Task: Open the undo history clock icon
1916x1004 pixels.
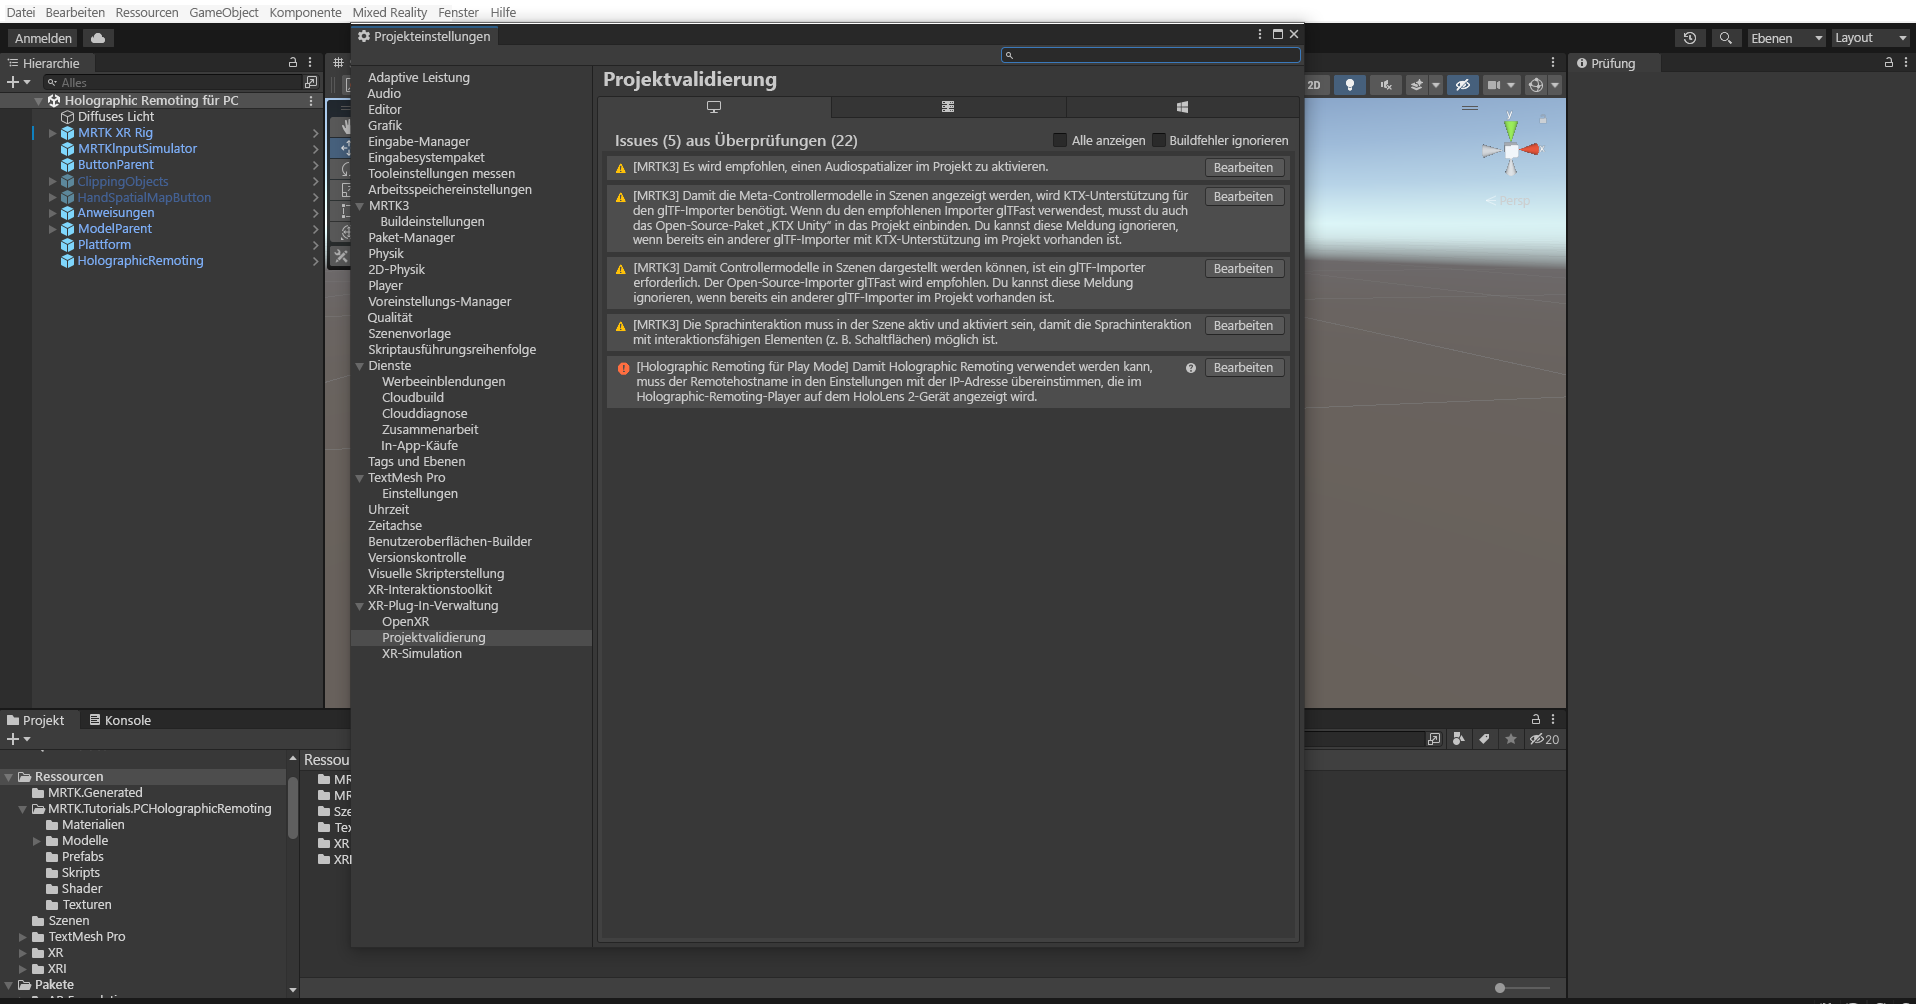Action: (x=1689, y=38)
